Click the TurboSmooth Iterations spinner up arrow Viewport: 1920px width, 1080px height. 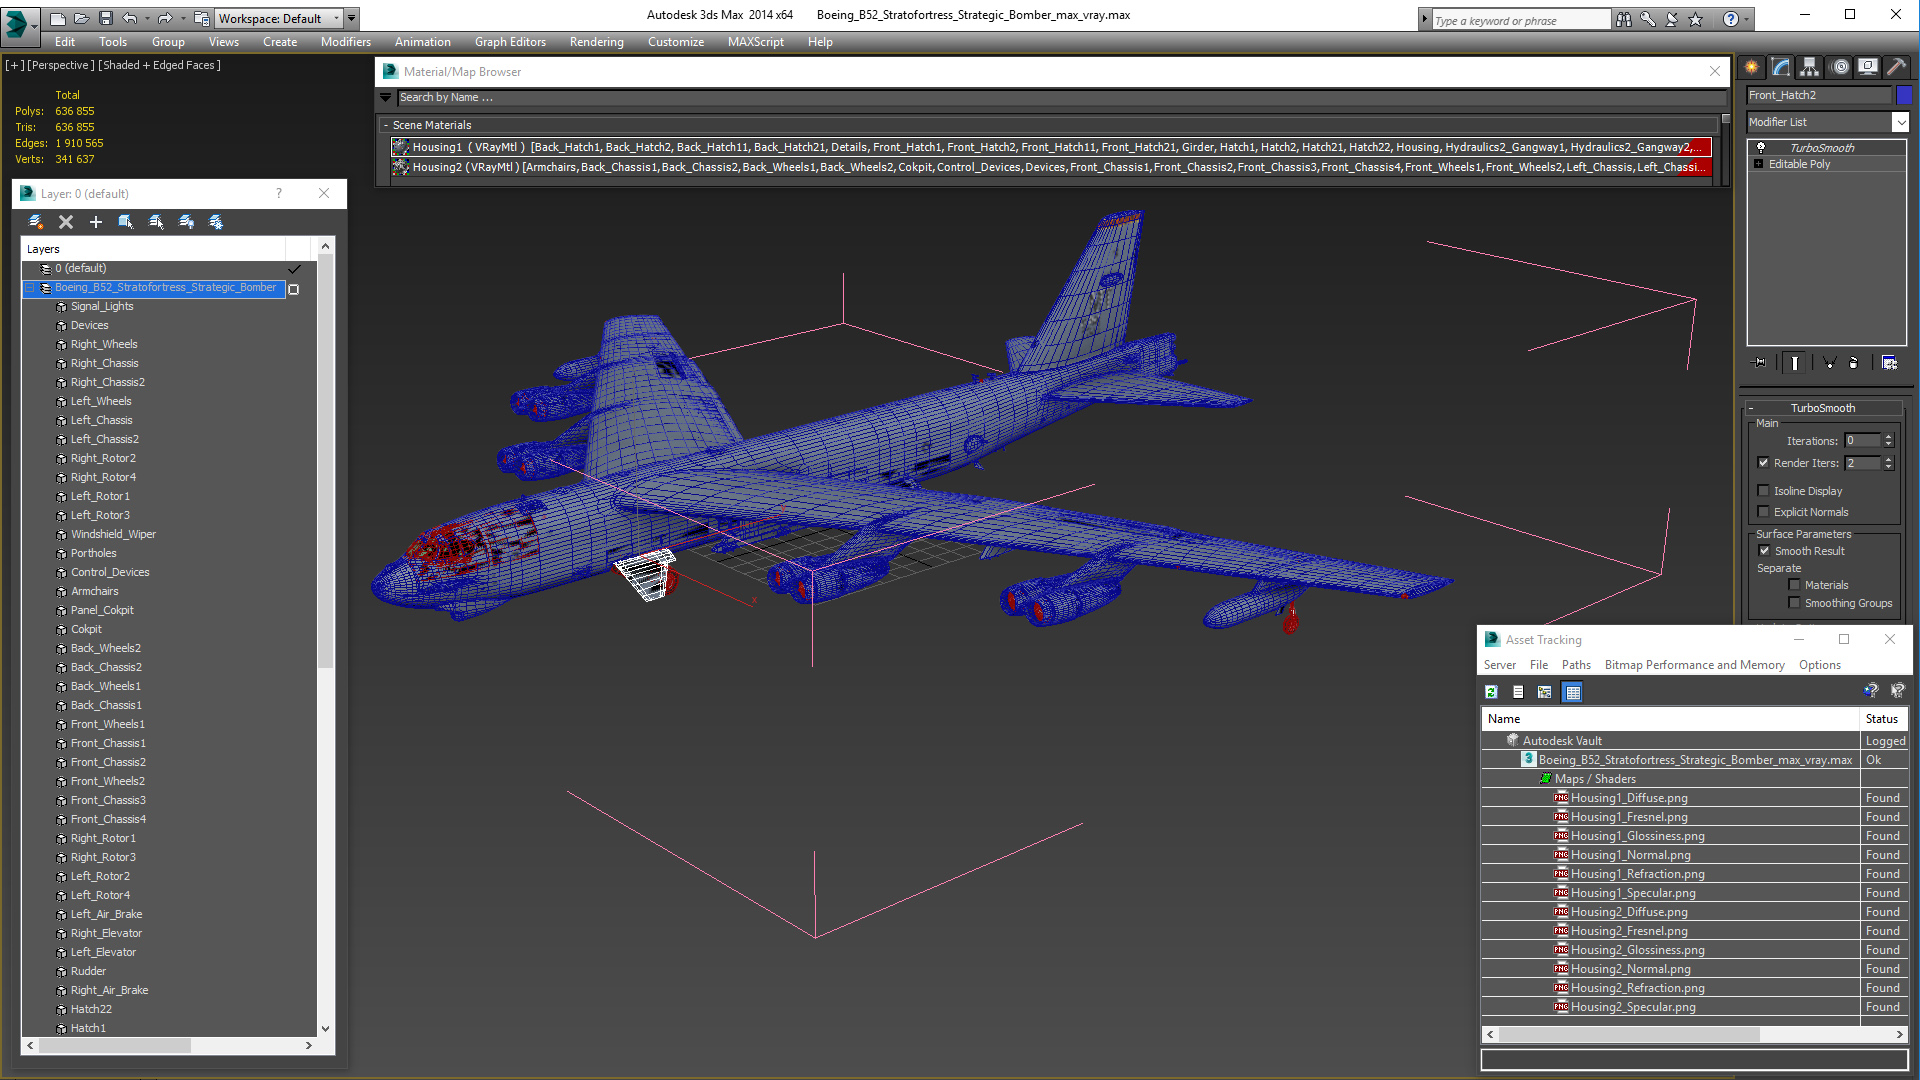click(x=1888, y=437)
